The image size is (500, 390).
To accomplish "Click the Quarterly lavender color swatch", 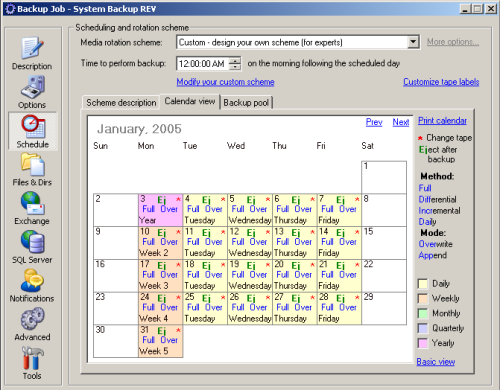I will click(x=423, y=328).
